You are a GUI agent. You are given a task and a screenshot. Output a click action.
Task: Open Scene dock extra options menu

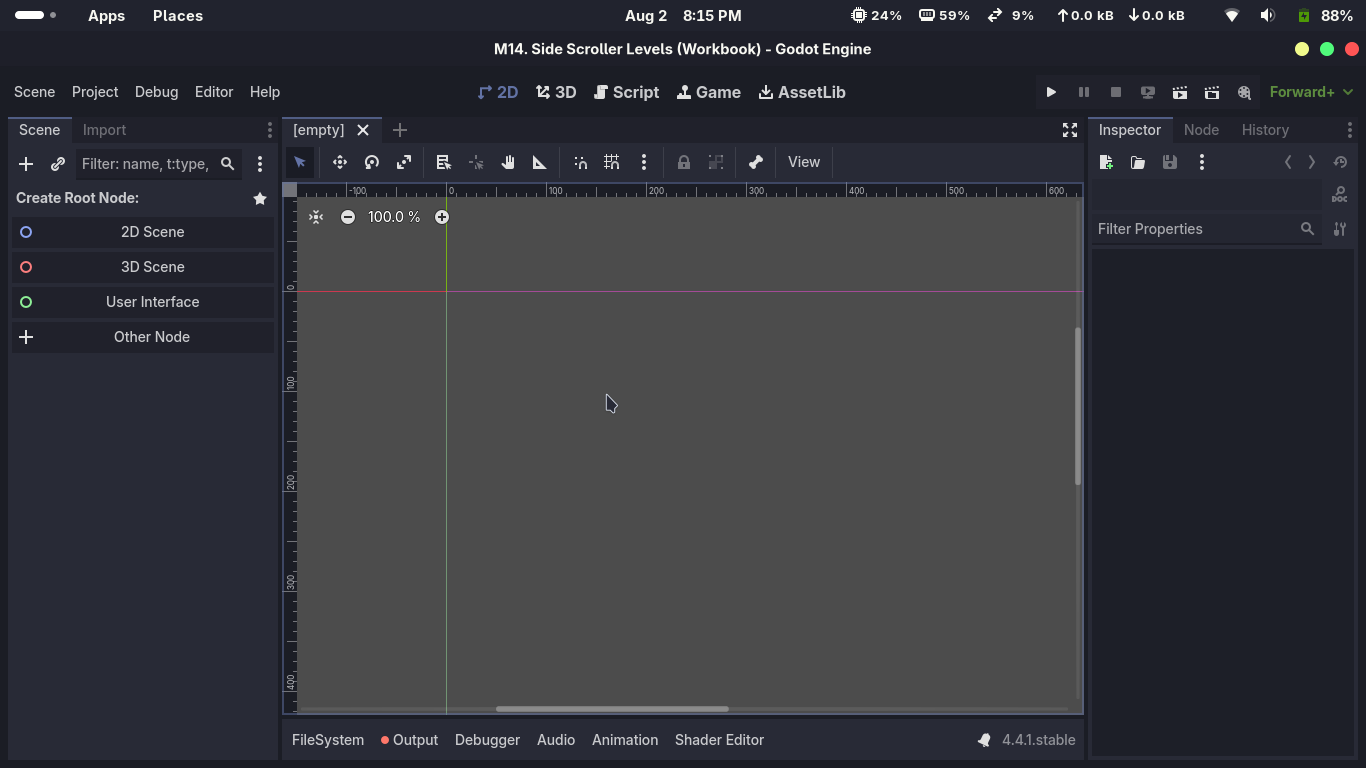pyautogui.click(x=260, y=164)
